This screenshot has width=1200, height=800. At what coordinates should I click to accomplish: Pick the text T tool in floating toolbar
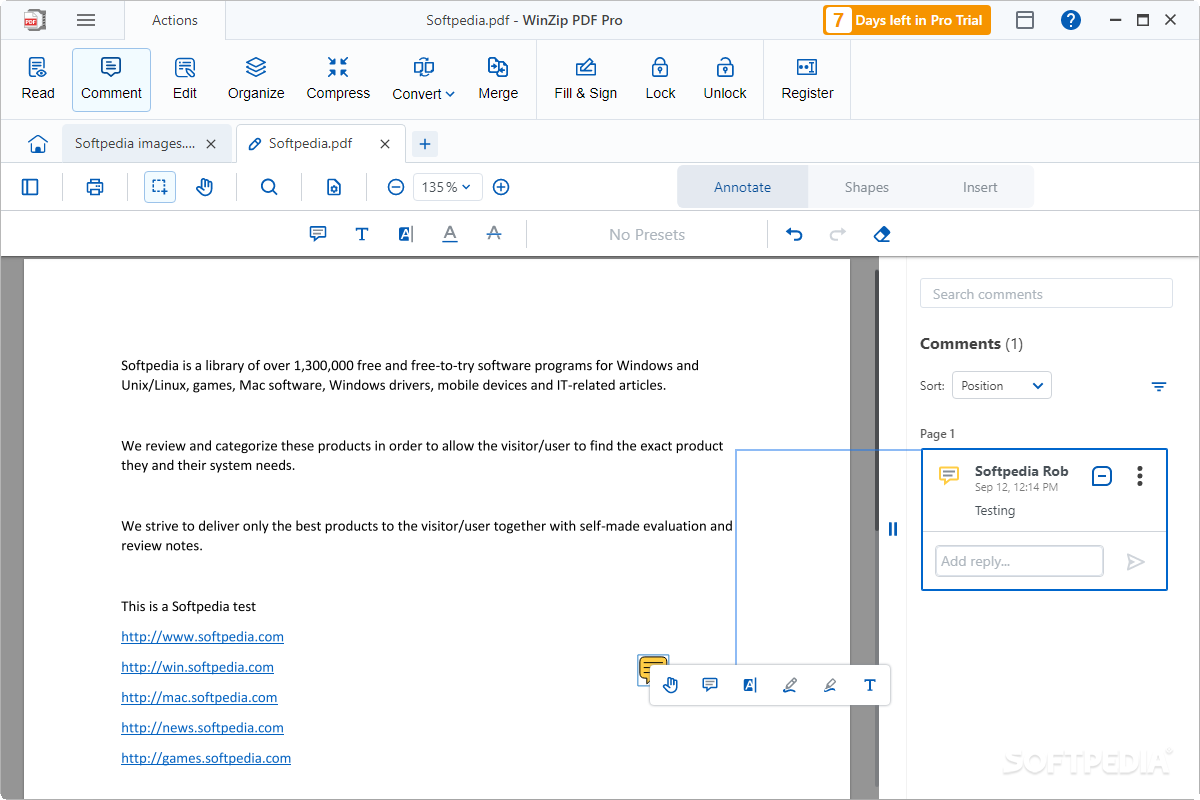[870, 685]
